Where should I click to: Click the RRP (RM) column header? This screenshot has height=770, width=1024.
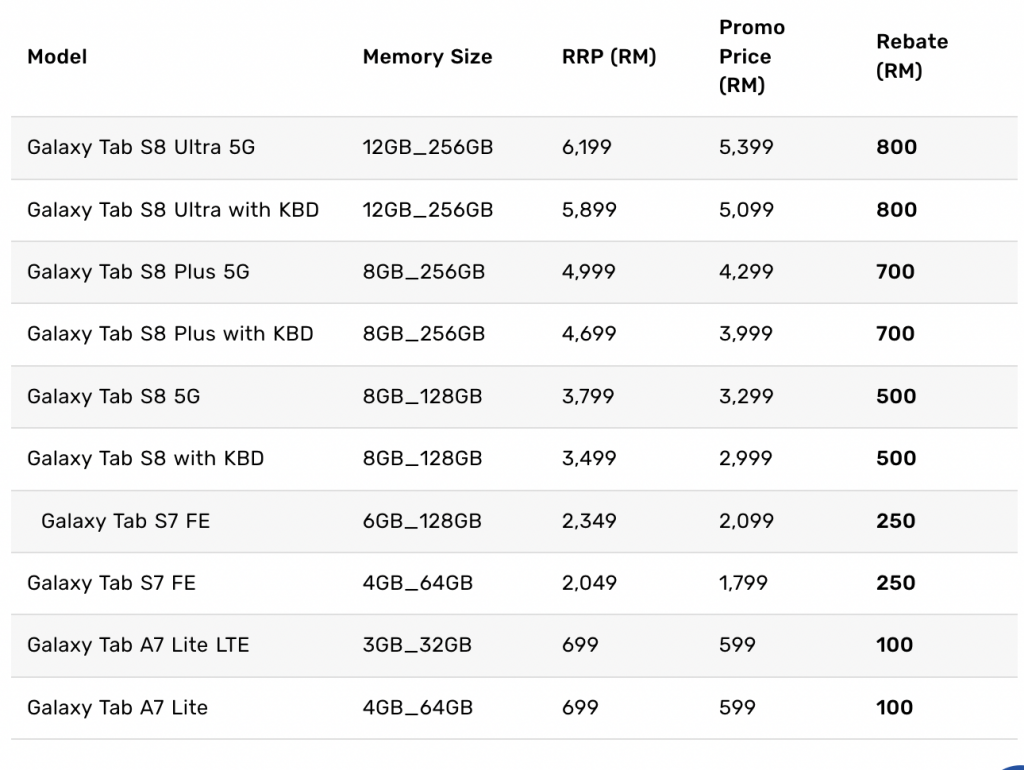tap(609, 57)
